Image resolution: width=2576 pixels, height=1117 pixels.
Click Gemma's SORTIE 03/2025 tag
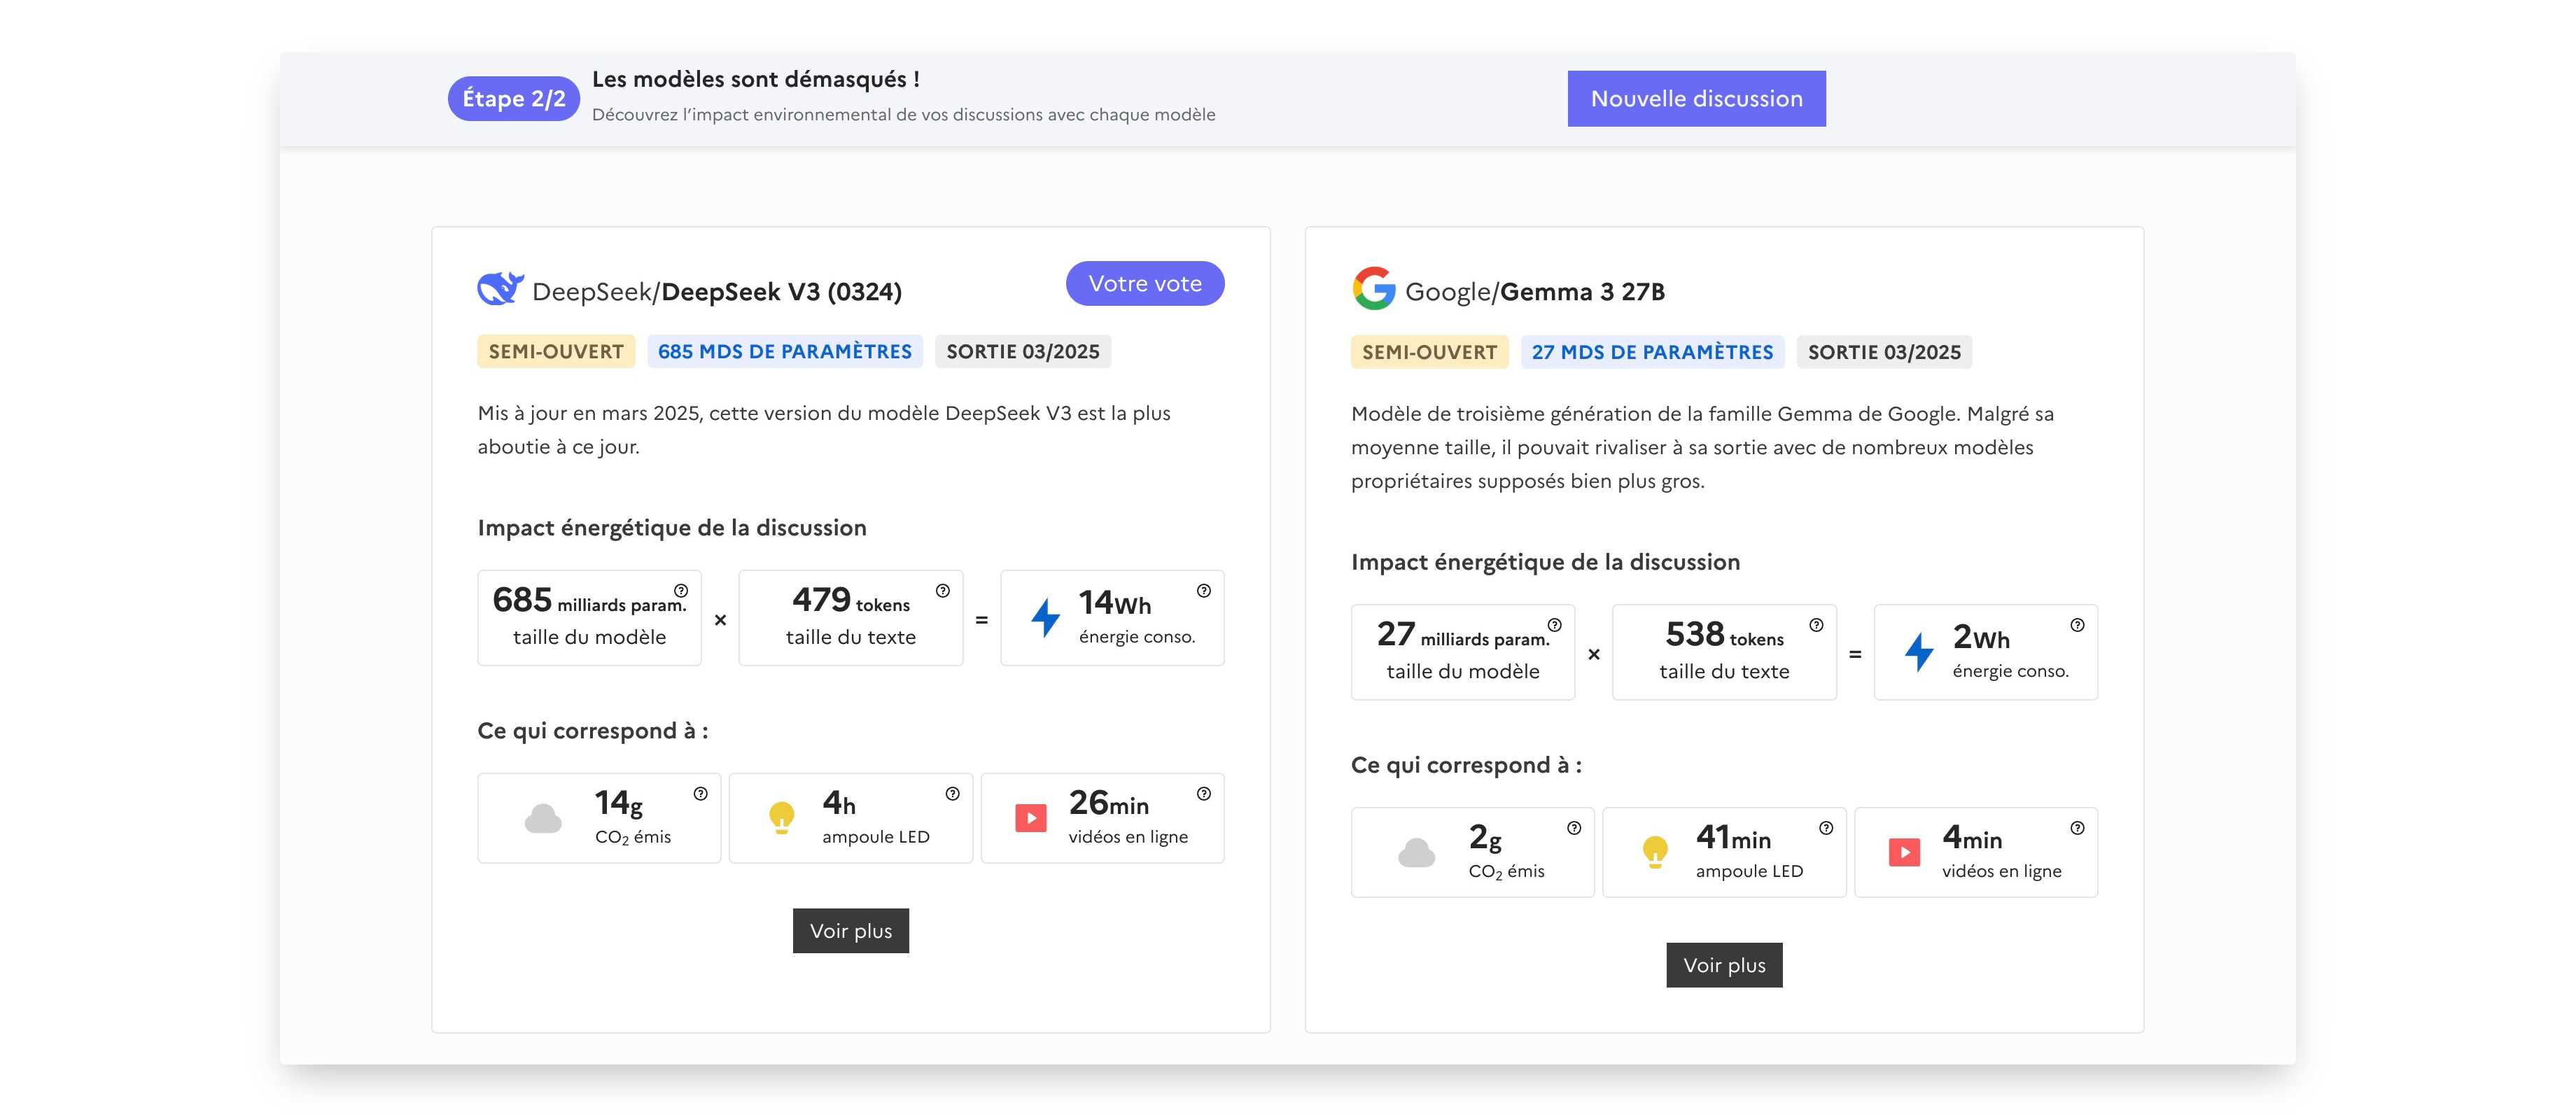1884,352
